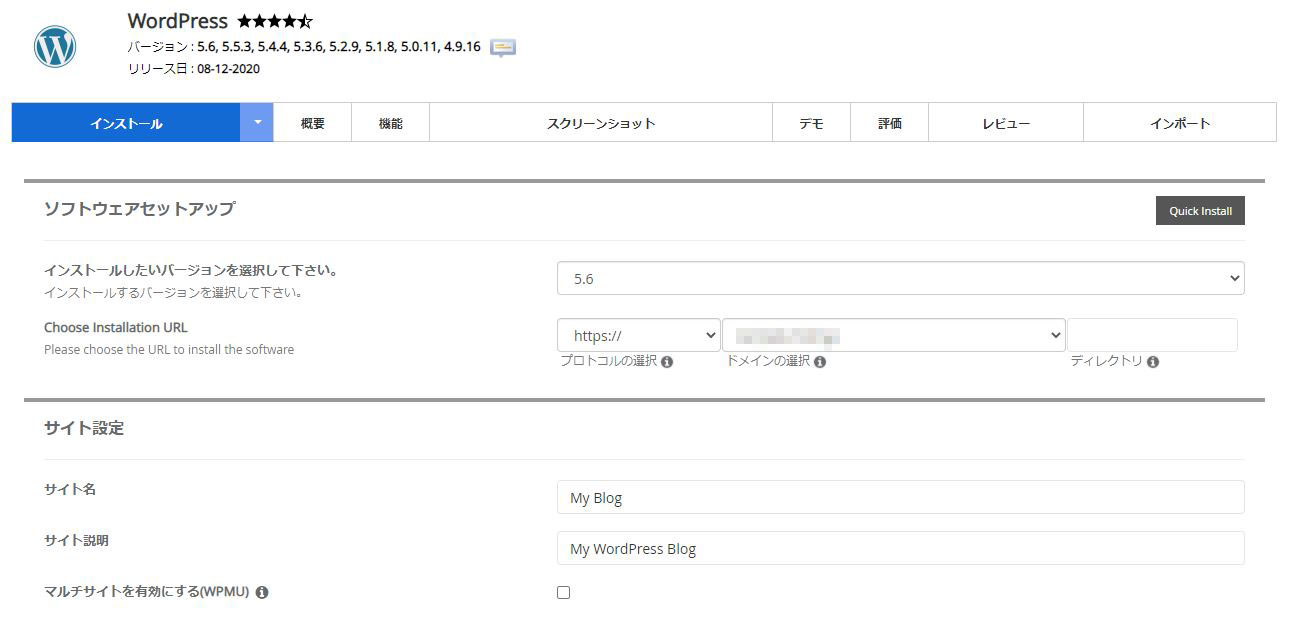Click into the ディレクトリ input field
The width and height of the screenshot is (1293, 642).
click(1152, 336)
